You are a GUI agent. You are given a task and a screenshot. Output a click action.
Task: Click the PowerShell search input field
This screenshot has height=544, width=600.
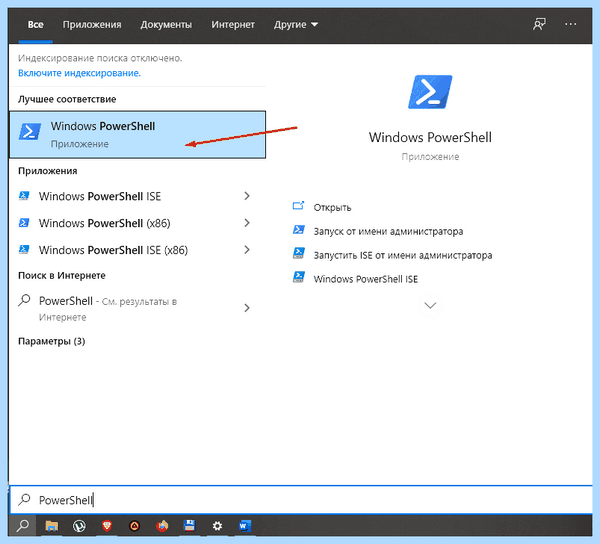point(301,500)
